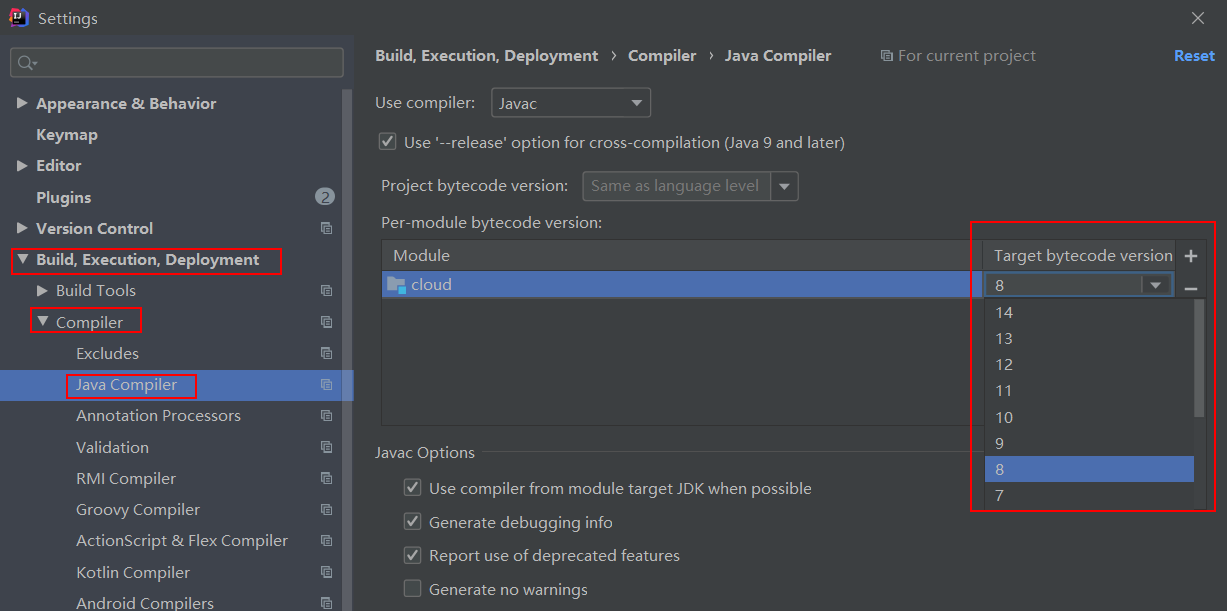
Task: Expand the Appearance & Behavior tree section
Action: 22,103
